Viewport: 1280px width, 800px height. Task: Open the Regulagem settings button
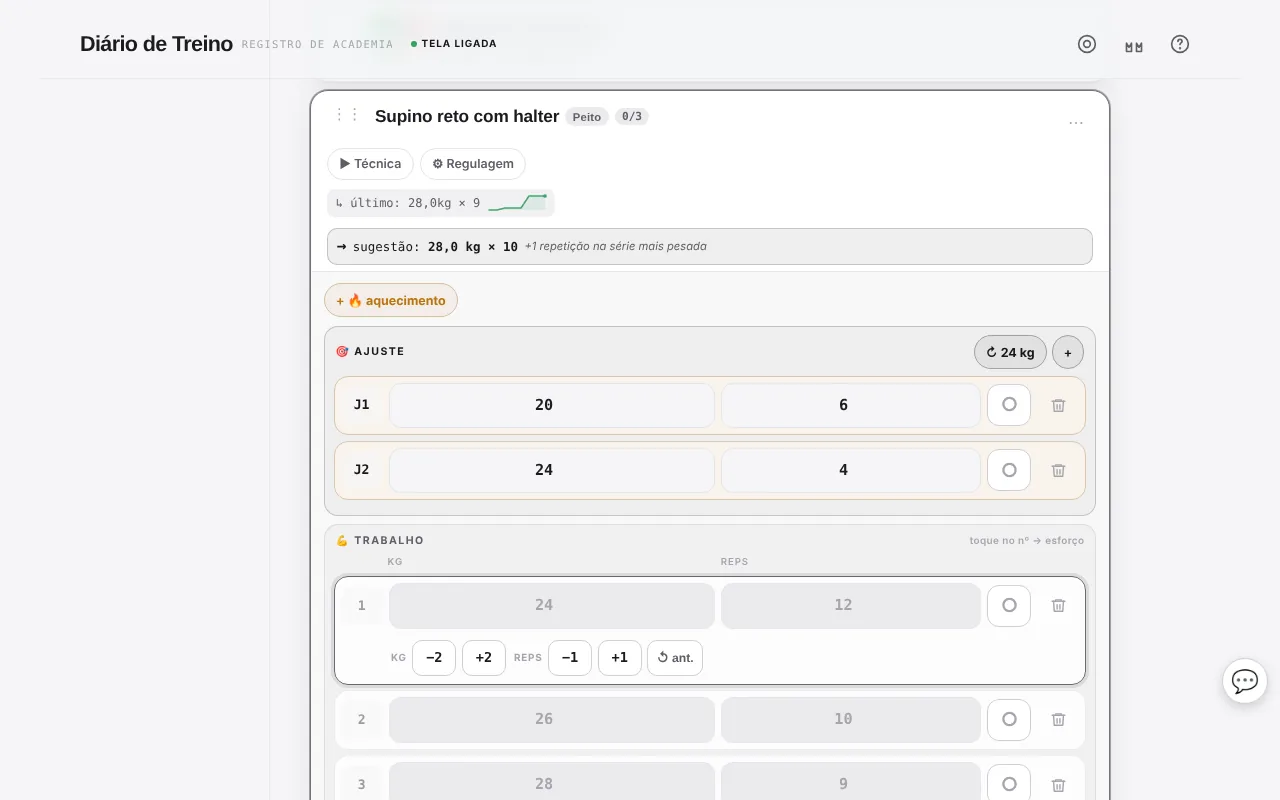473,164
